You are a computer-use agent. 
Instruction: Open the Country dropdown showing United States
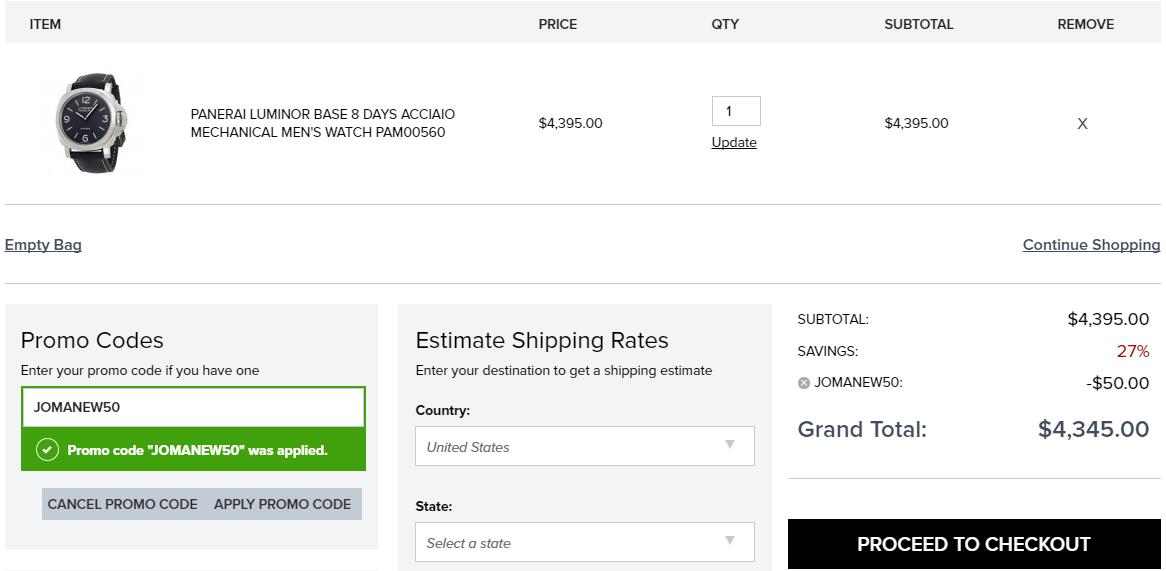[x=584, y=446]
